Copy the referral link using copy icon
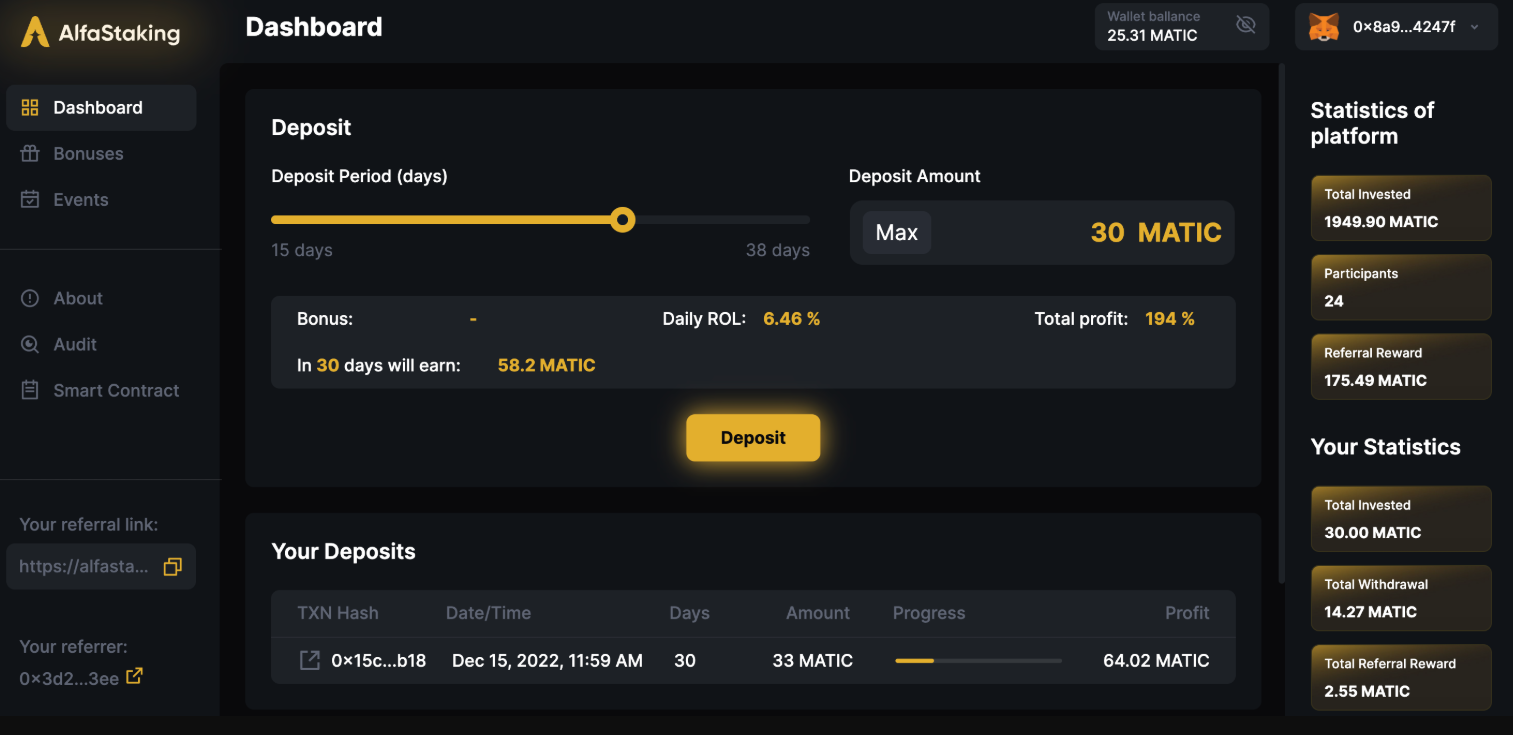This screenshot has width=1513, height=735. click(x=172, y=567)
